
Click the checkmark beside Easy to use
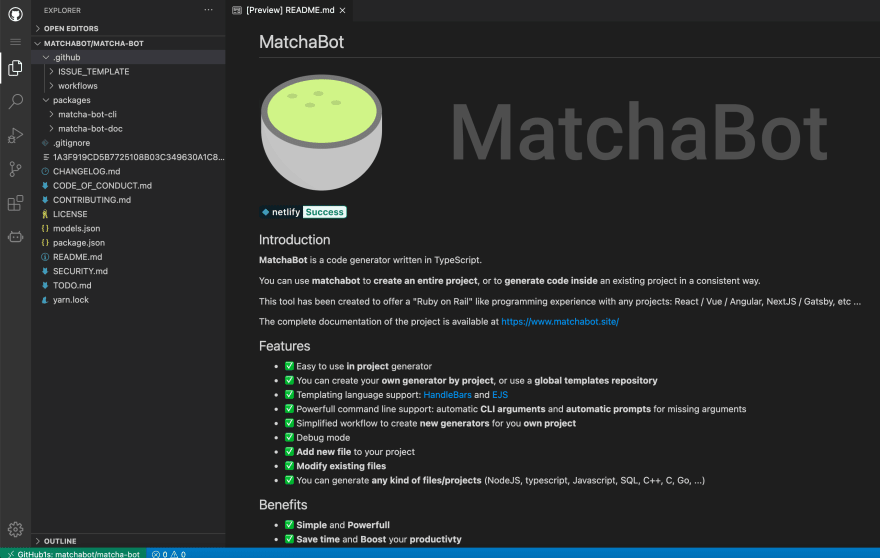coord(289,366)
